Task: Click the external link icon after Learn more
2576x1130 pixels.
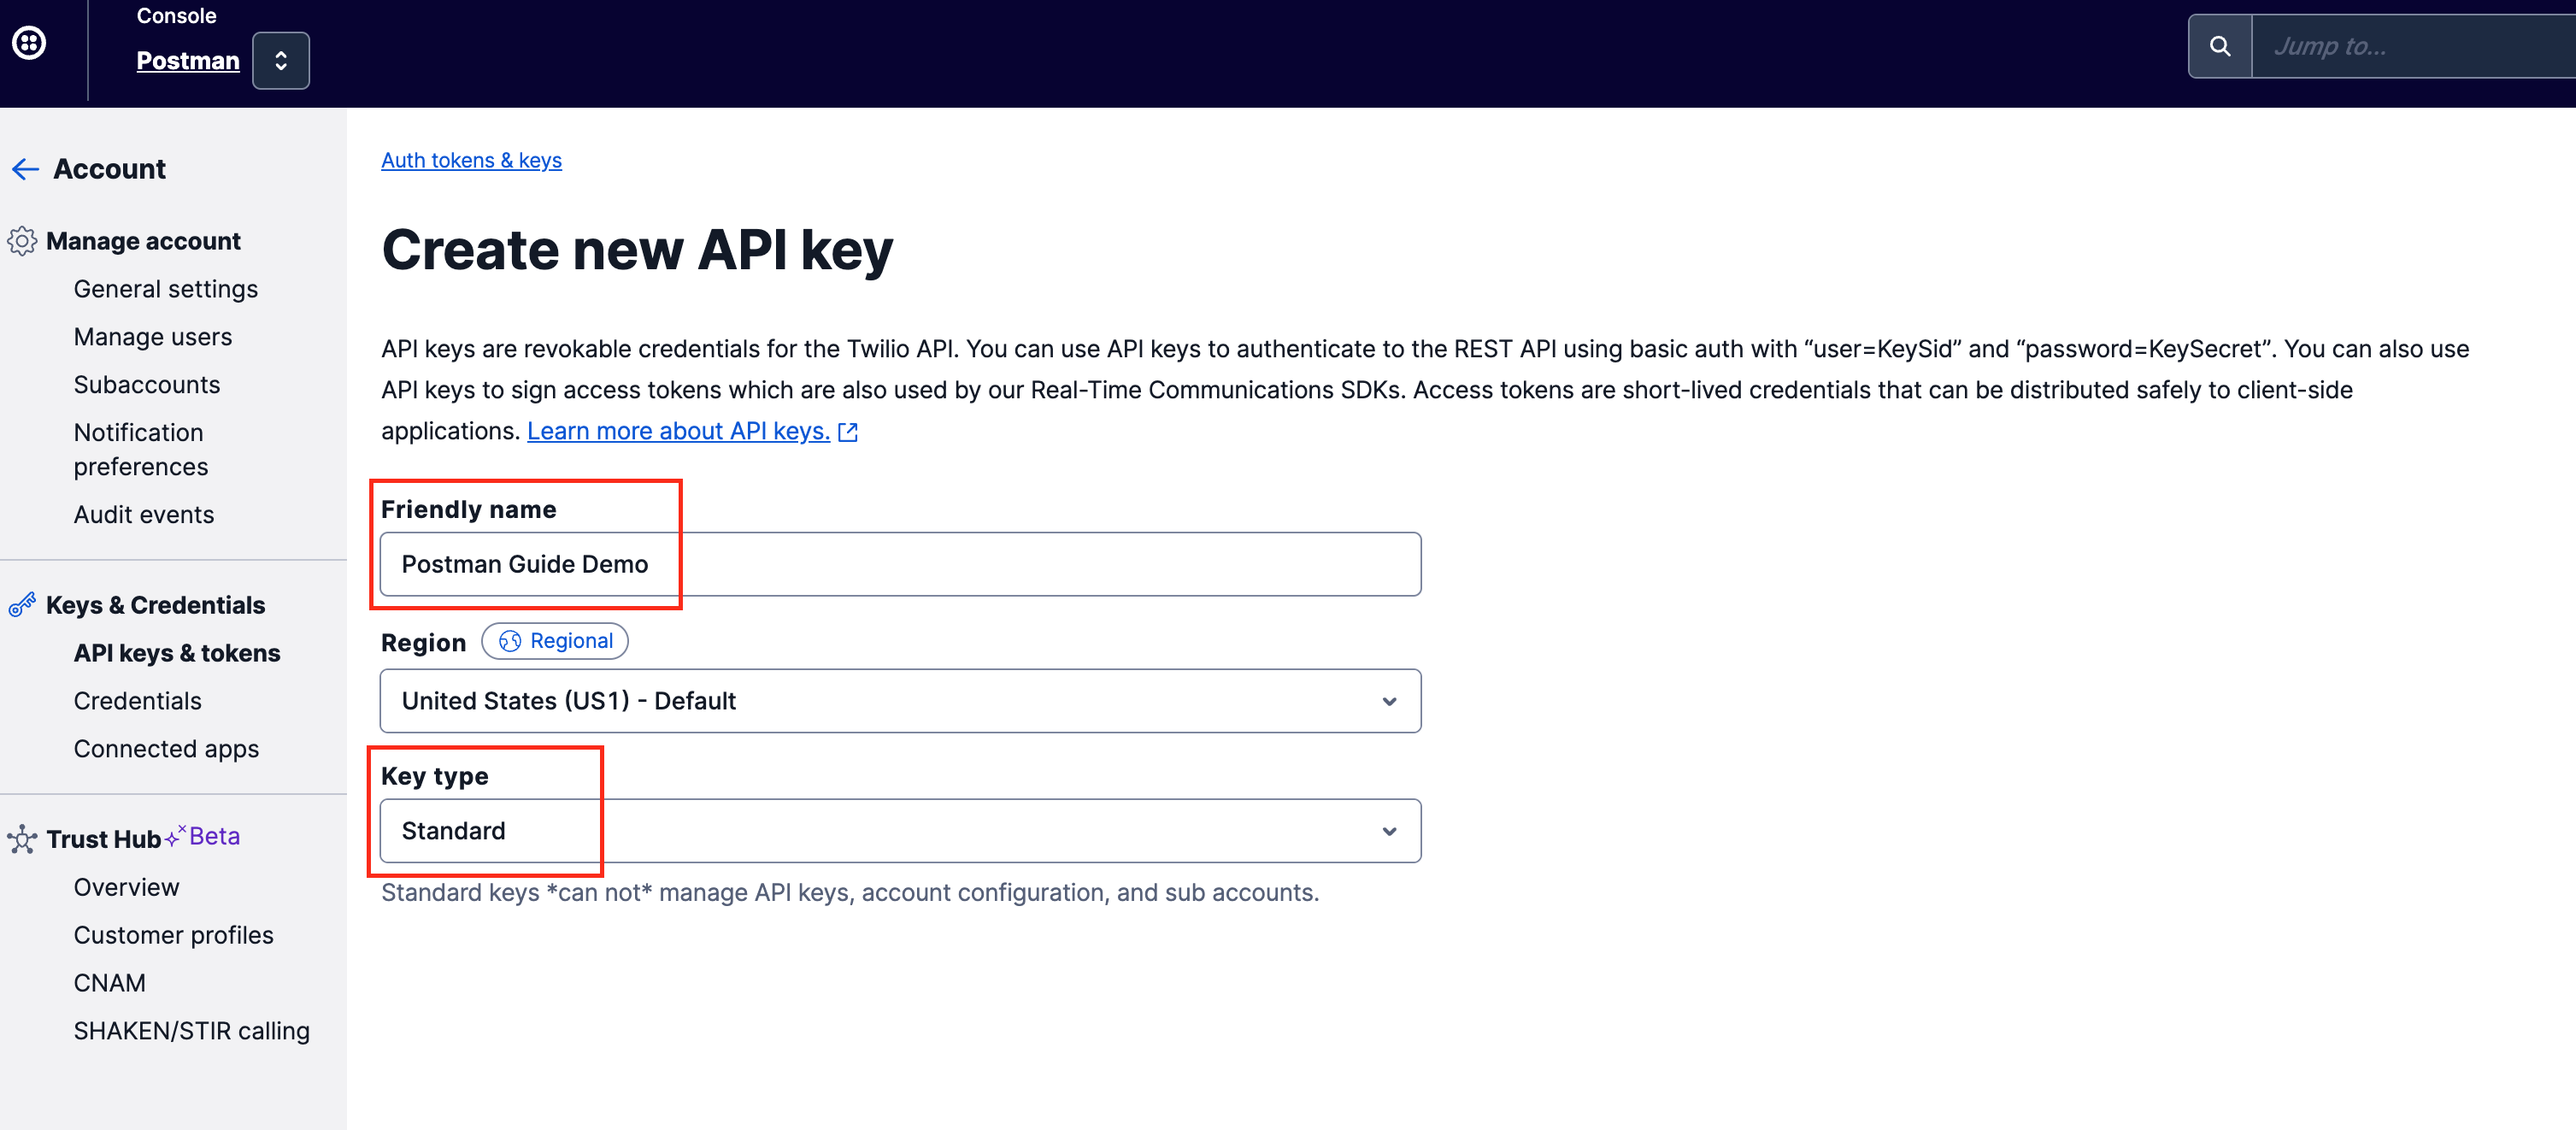Action: (848, 432)
